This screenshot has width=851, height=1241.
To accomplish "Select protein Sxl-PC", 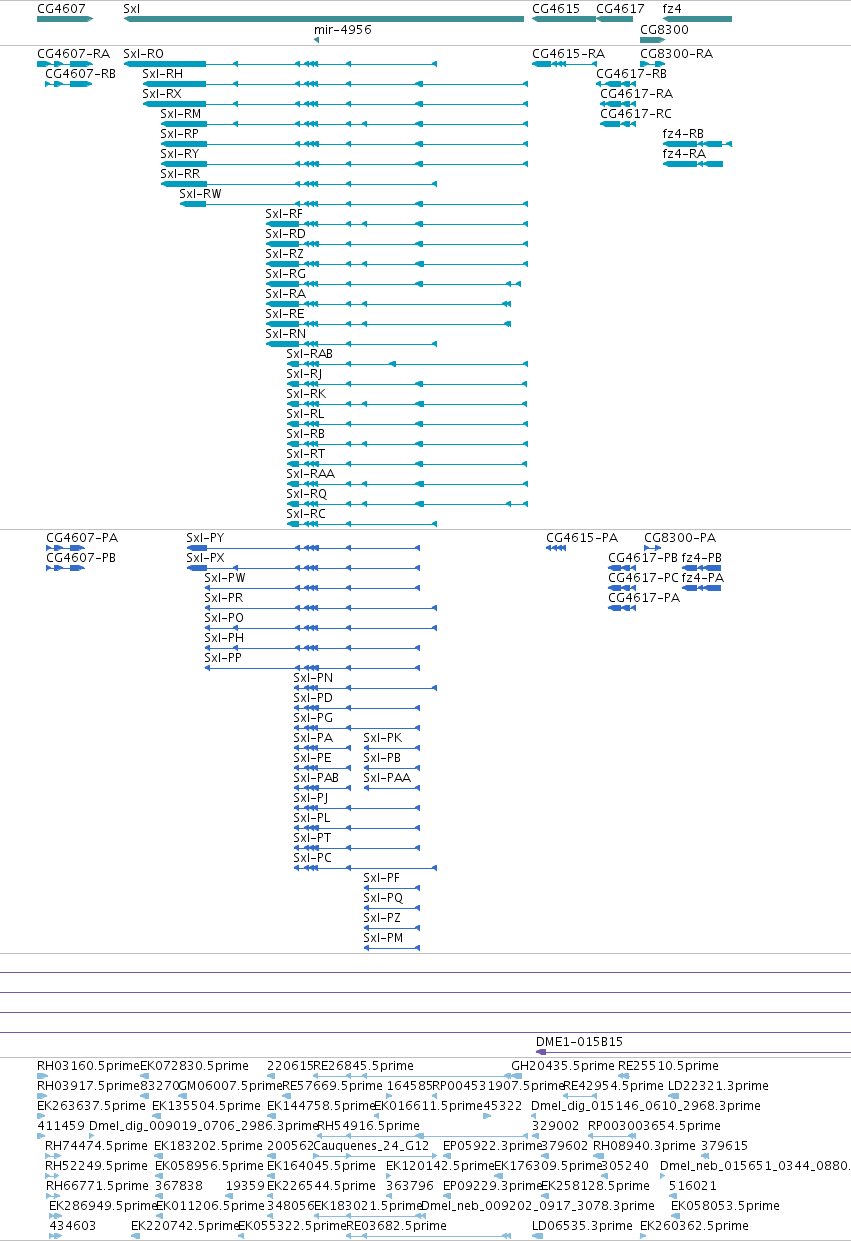I will coord(312,858).
